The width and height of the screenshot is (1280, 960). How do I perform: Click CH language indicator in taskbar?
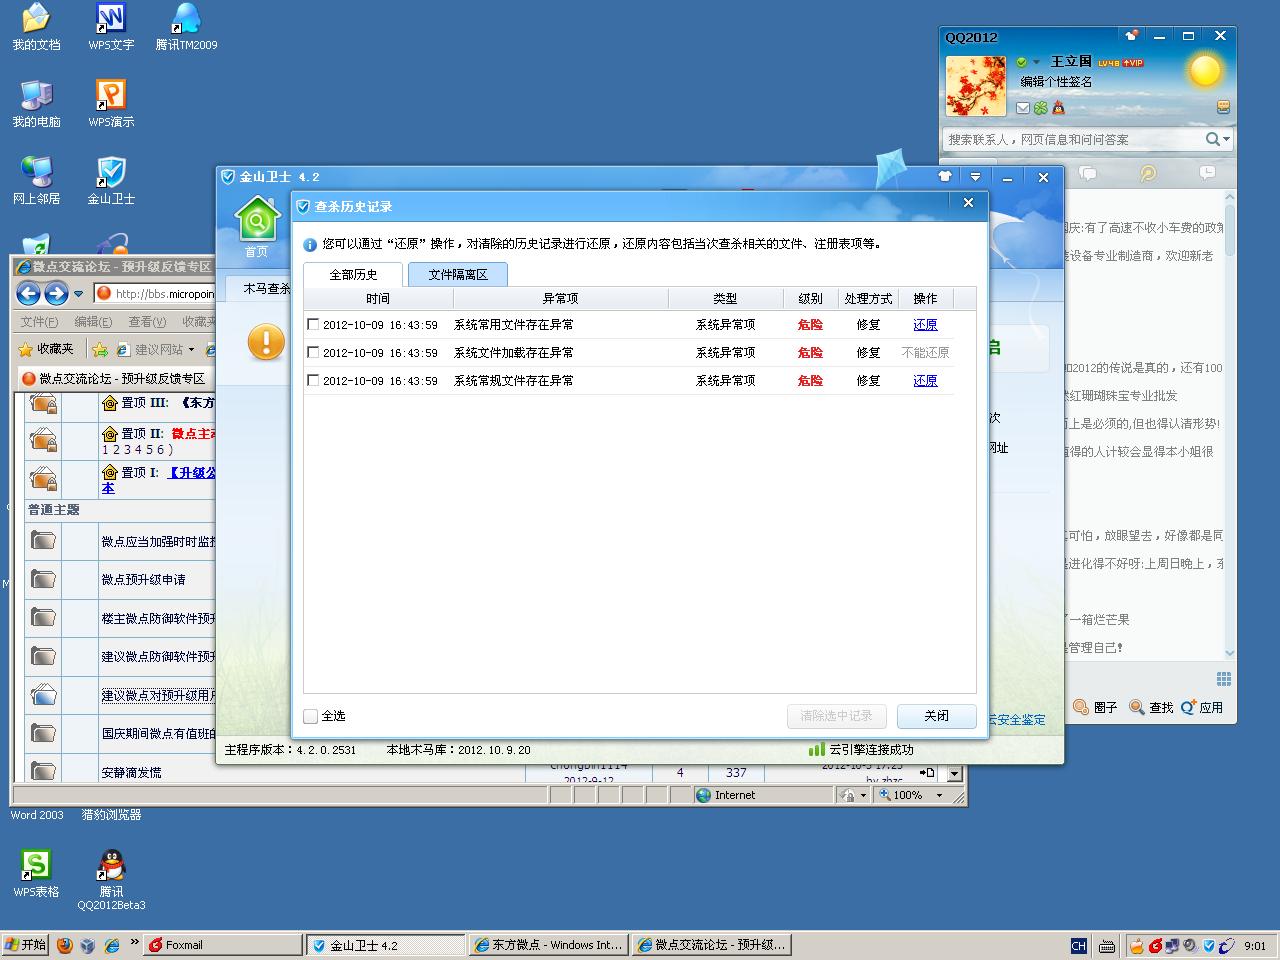[1078, 945]
